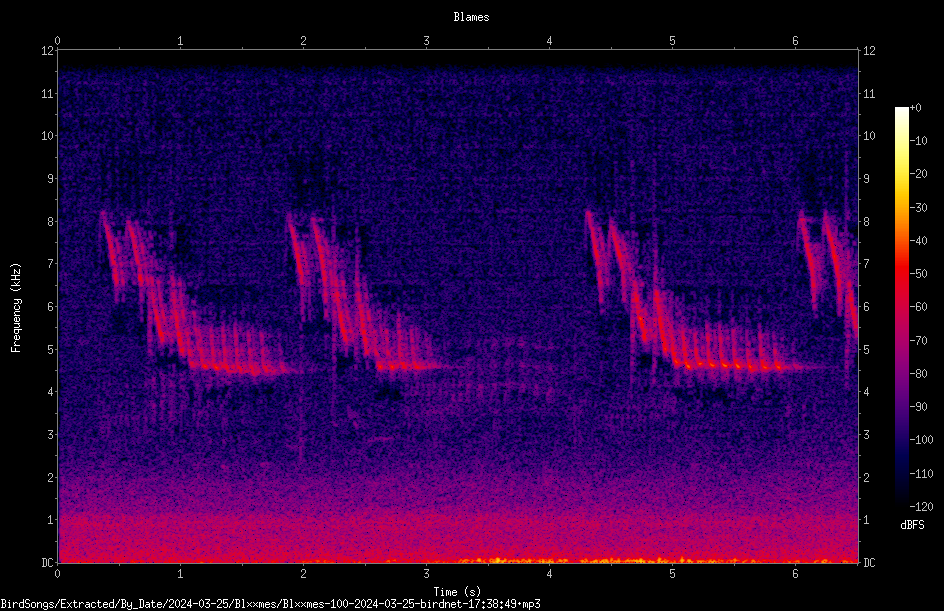This screenshot has width=944, height=611.
Task: Click the Time (s) axis label
Action: 457,592
